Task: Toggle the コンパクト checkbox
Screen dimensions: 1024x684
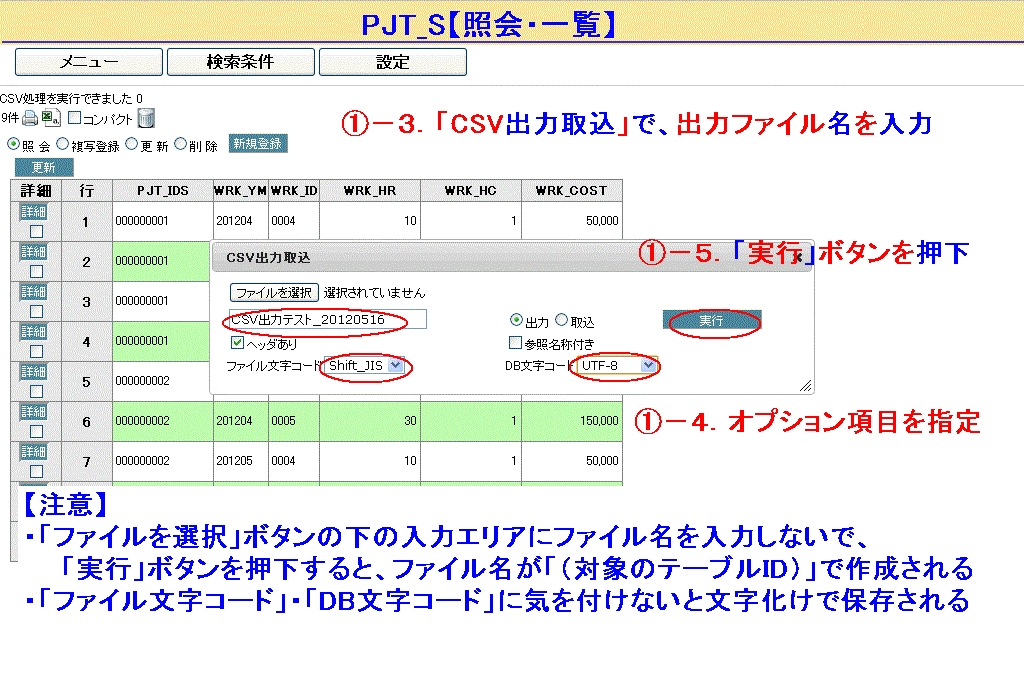Action: 74,118
